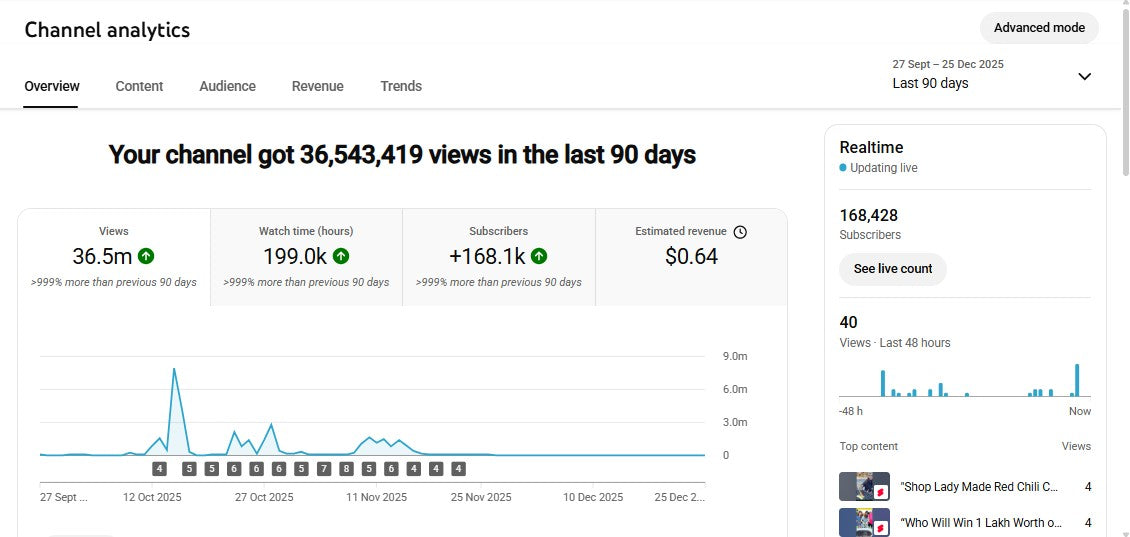Viewport: 1130px width, 537px height.
Task: Click the blue Updating live dot
Action: click(843, 168)
